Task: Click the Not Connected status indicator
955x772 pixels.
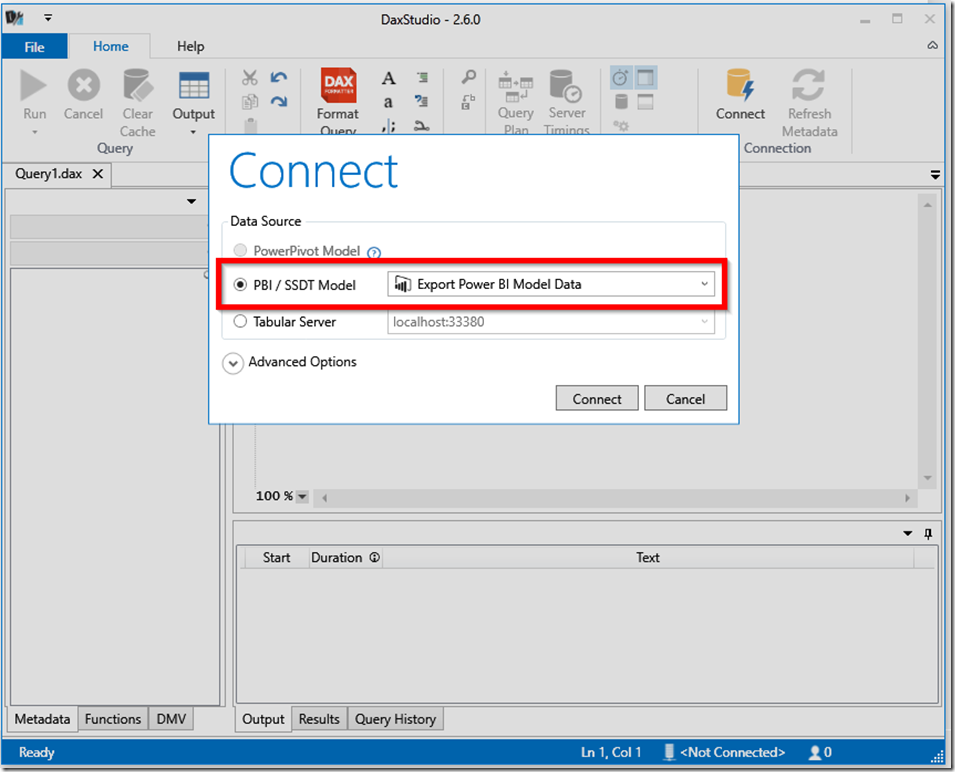Action: (x=725, y=753)
